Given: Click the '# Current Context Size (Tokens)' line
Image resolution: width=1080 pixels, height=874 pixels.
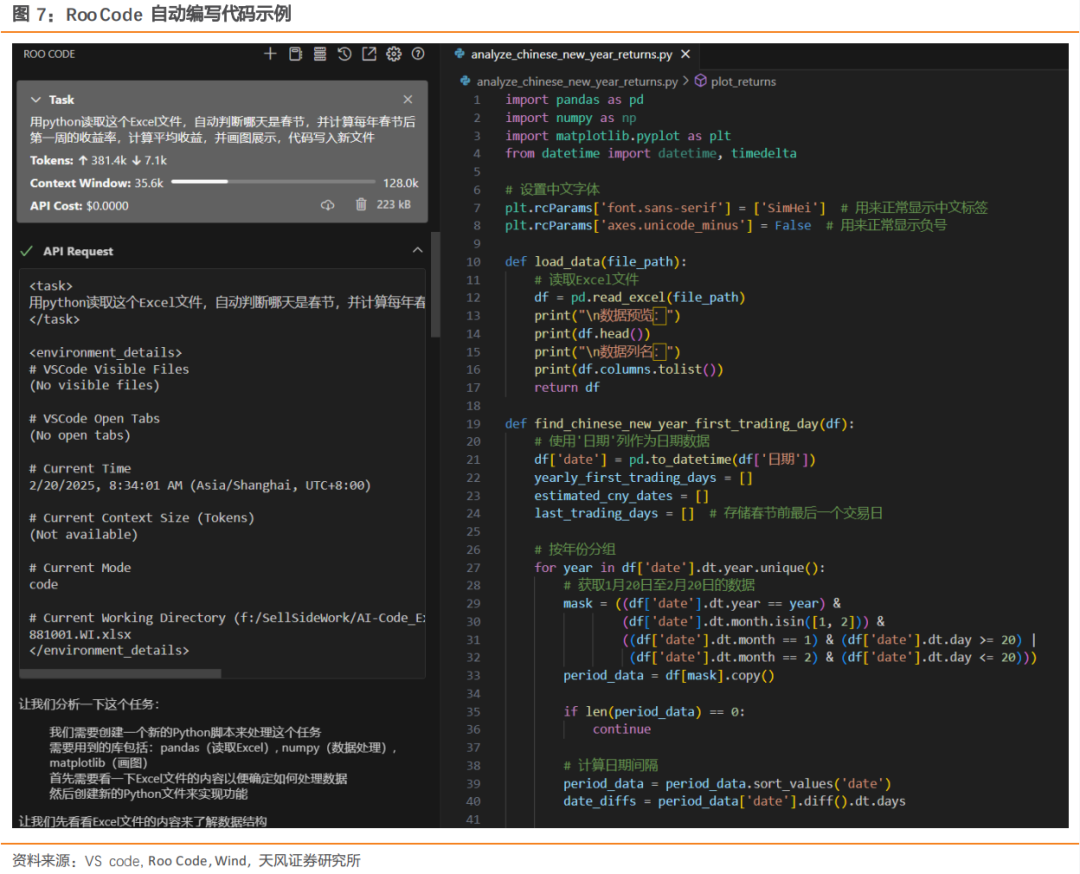Looking at the screenshot, I should [x=142, y=518].
